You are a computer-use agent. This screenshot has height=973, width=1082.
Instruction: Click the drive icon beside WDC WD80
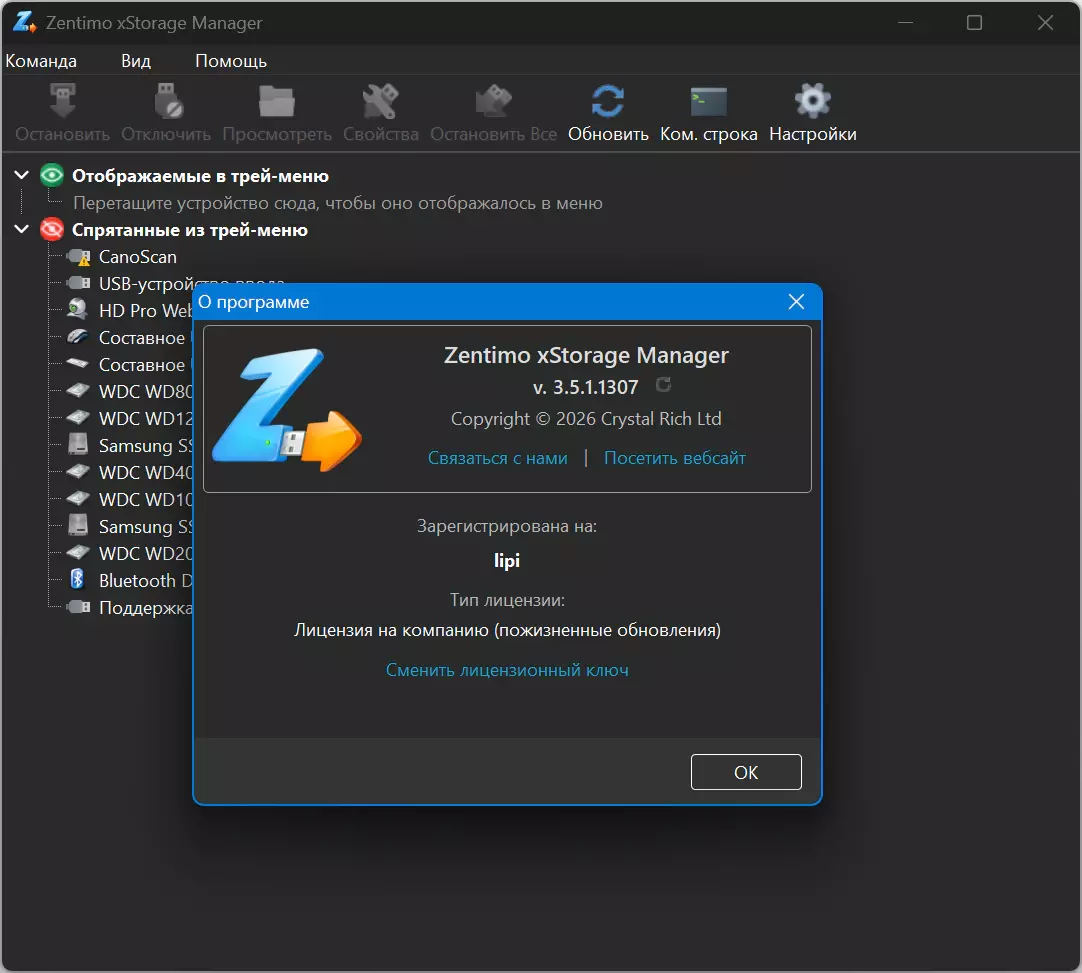tap(78, 391)
